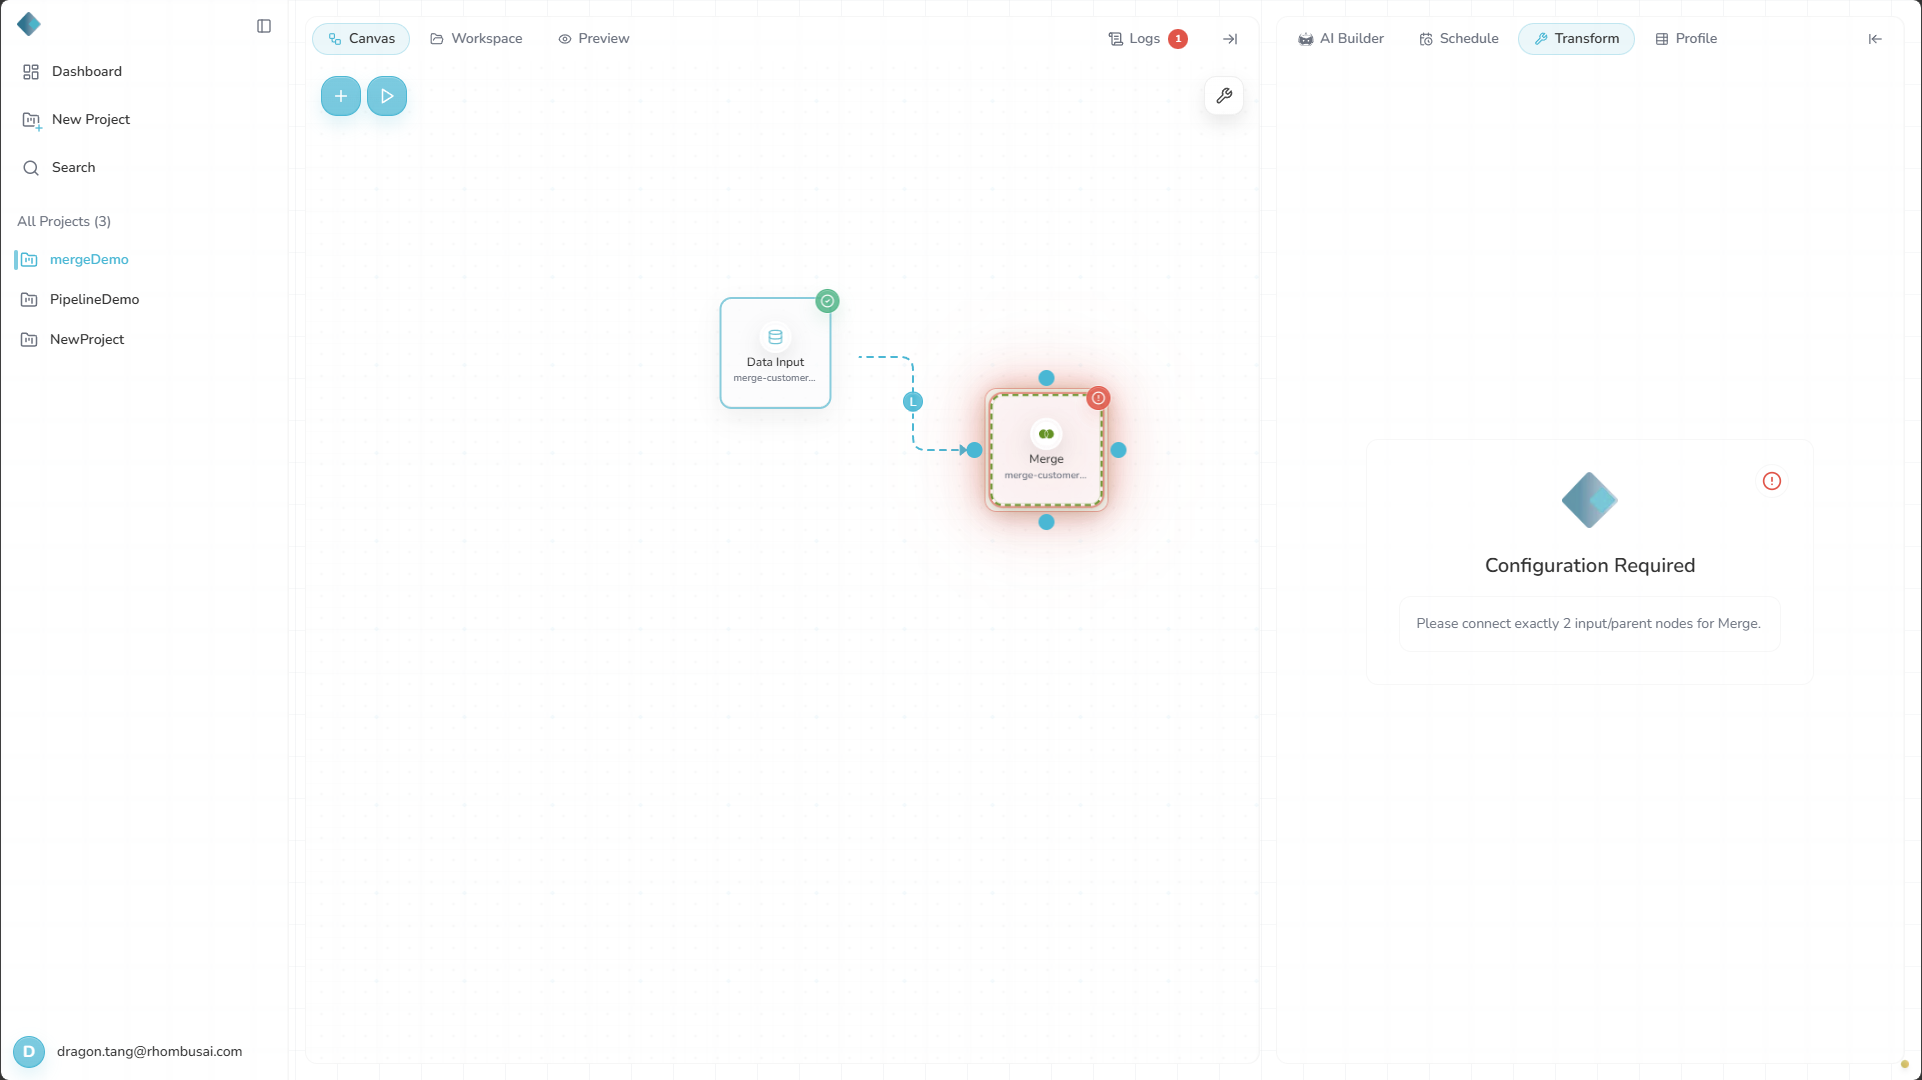Select the Data Input node

775,353
